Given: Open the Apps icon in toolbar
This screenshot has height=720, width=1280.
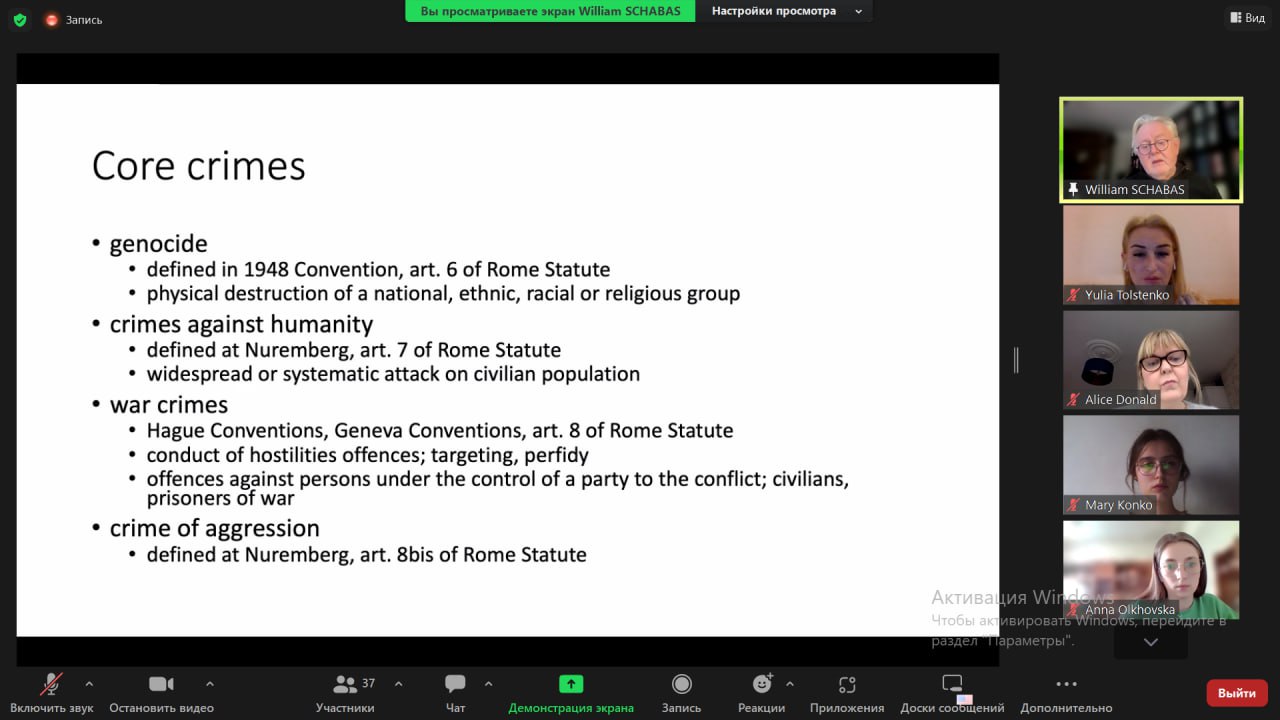Looking at the screenshot, I should [x=846, y=685].
